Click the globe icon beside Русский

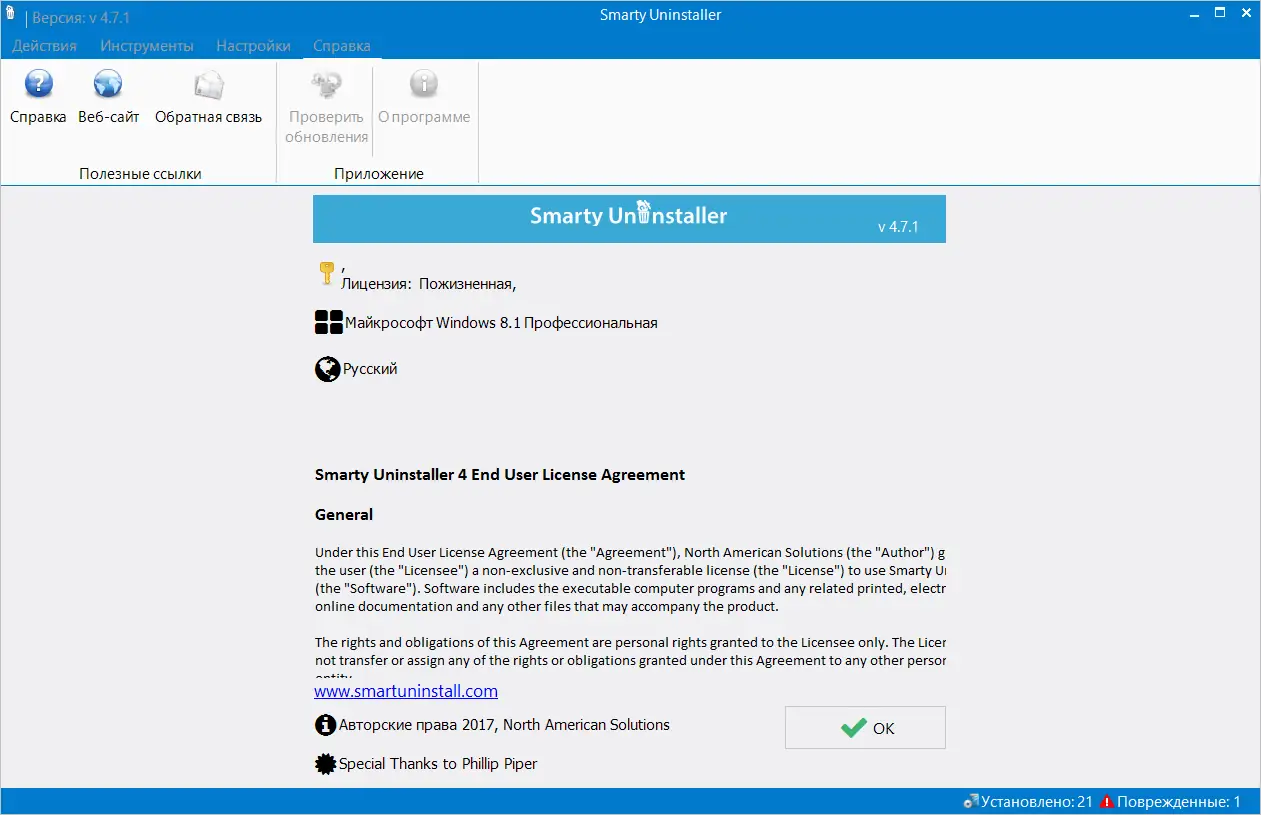(327, 368)
